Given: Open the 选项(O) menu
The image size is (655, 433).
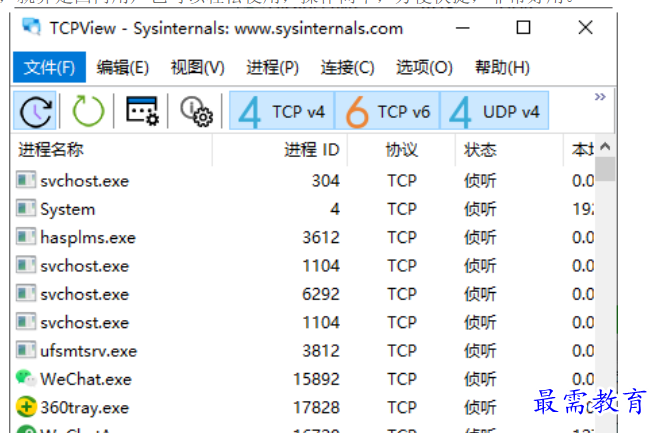Looking at the screenshot, I should [424, 67].
